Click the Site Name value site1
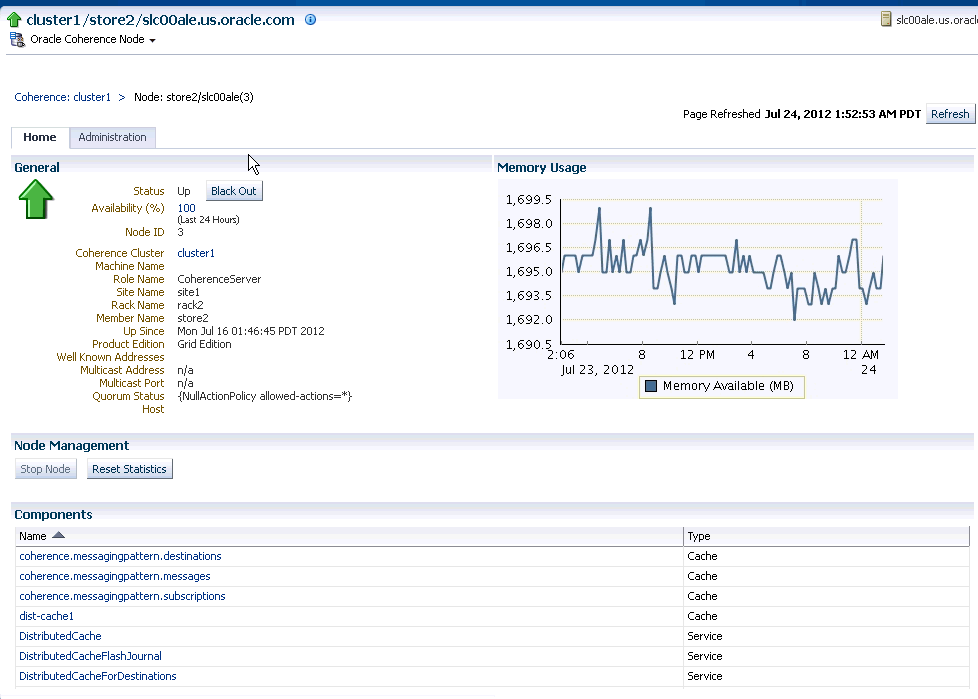This screenshot has height=699, width=978. [x=188, y=292]
